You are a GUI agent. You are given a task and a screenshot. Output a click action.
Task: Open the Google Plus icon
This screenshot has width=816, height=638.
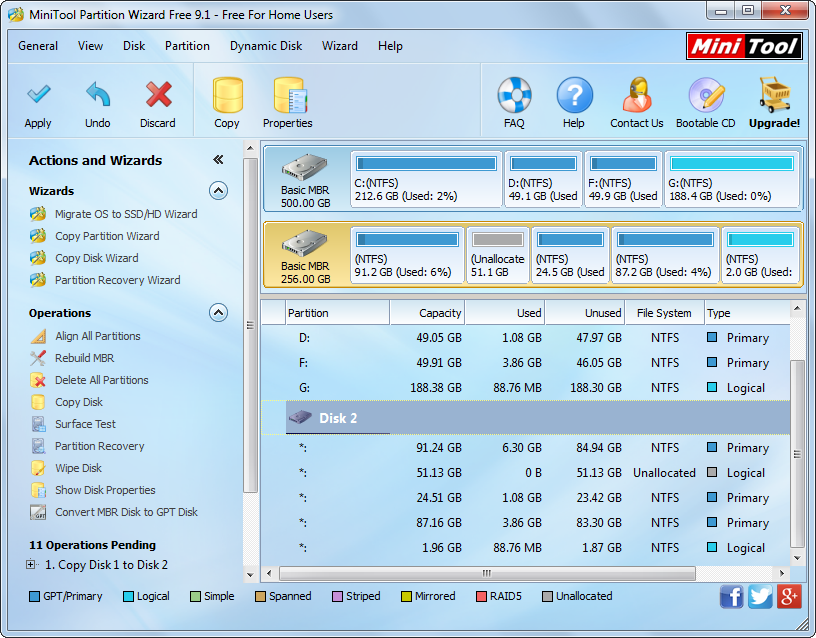789,596
